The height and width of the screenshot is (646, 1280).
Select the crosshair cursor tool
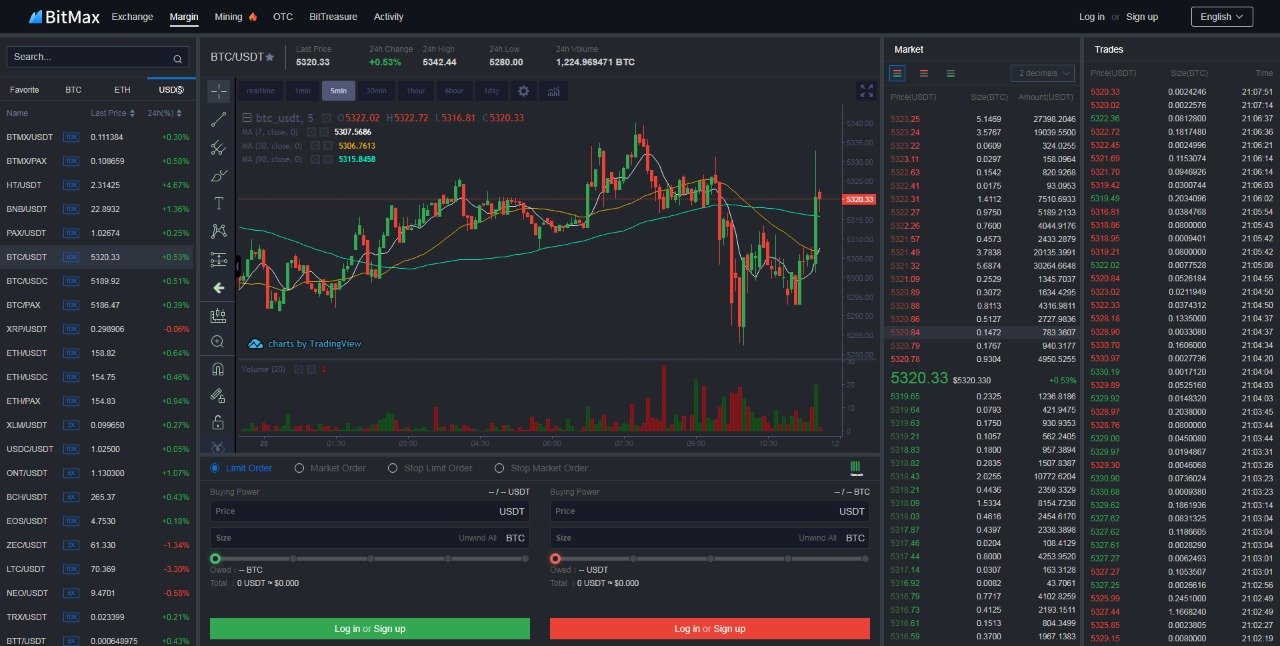point(219,92)
